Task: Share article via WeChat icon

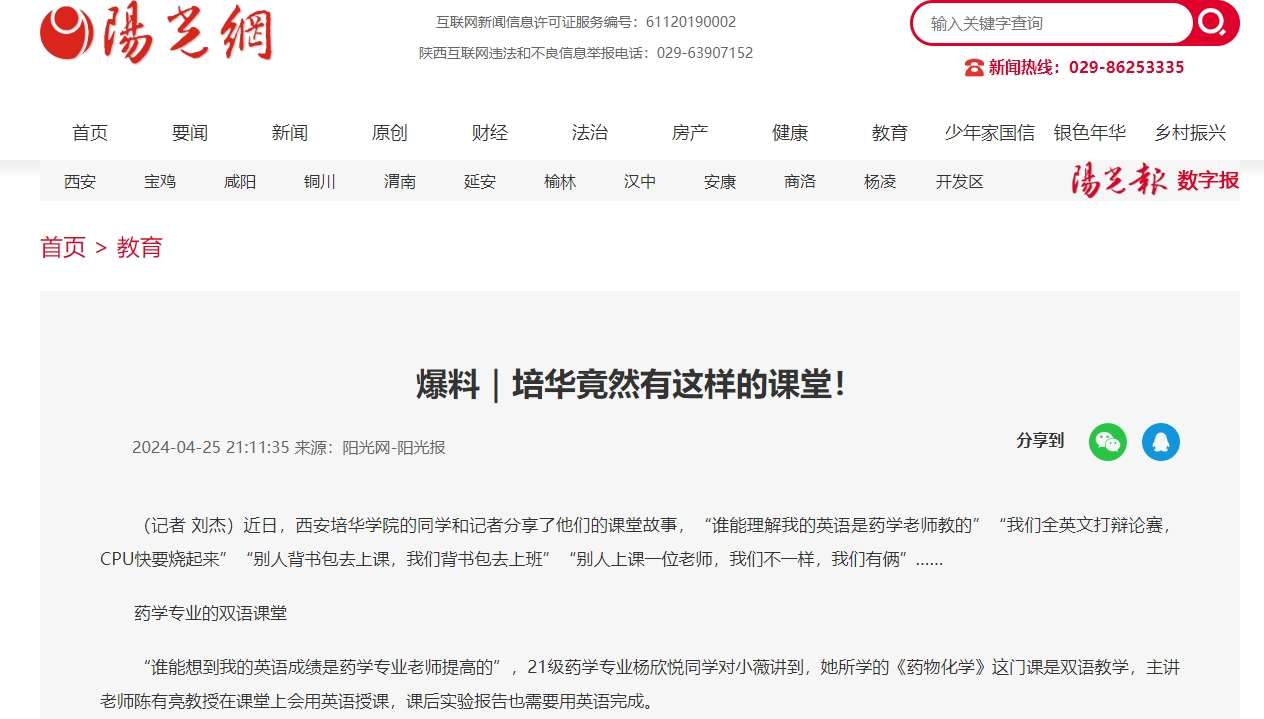Action: [x=1107, y=441]
